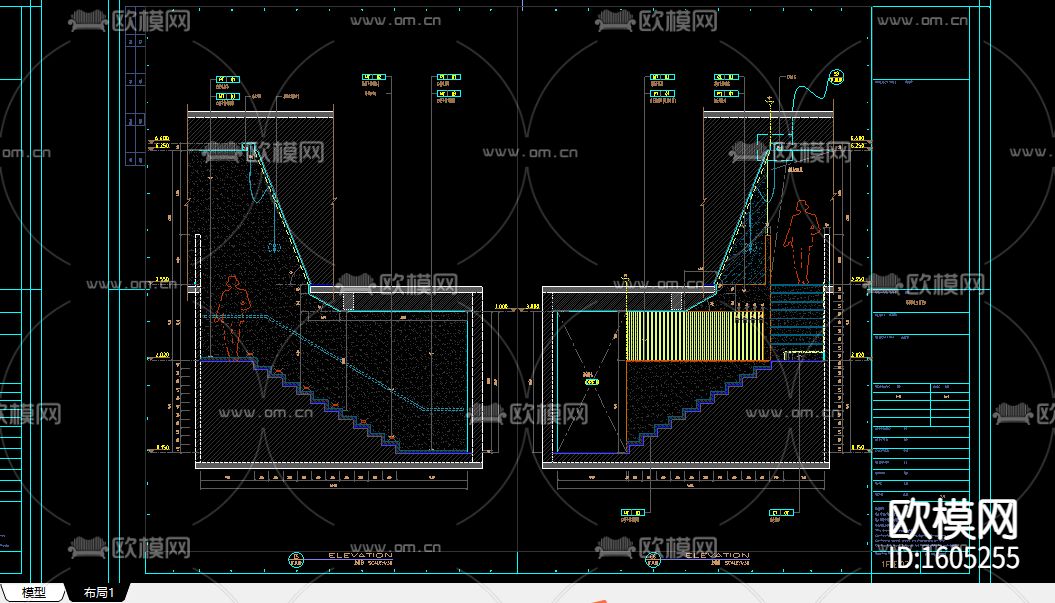
Task: Select the 6.600 level mark on right elevation
Action: tap(857, 139)
